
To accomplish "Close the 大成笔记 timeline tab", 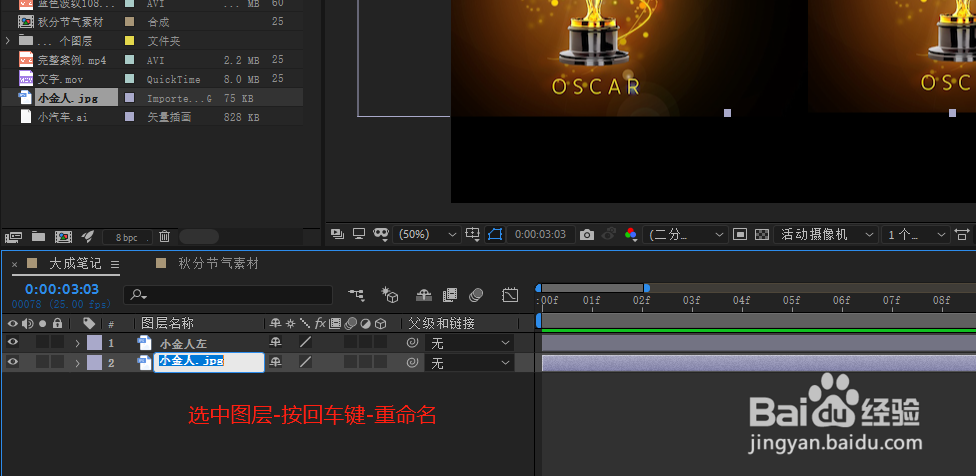I will pos(14,264).
